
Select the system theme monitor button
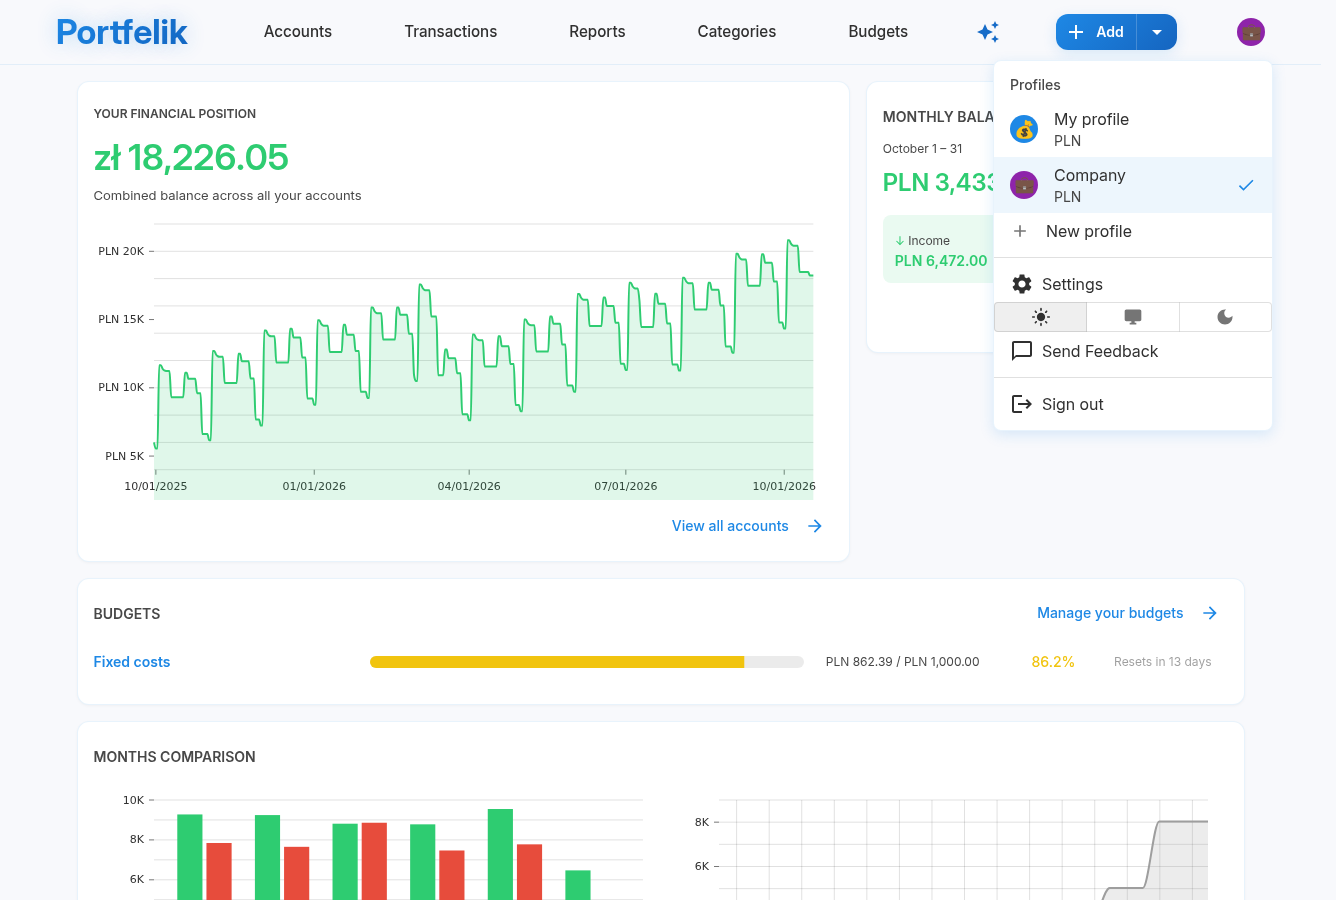click(x=1133, y=317)
